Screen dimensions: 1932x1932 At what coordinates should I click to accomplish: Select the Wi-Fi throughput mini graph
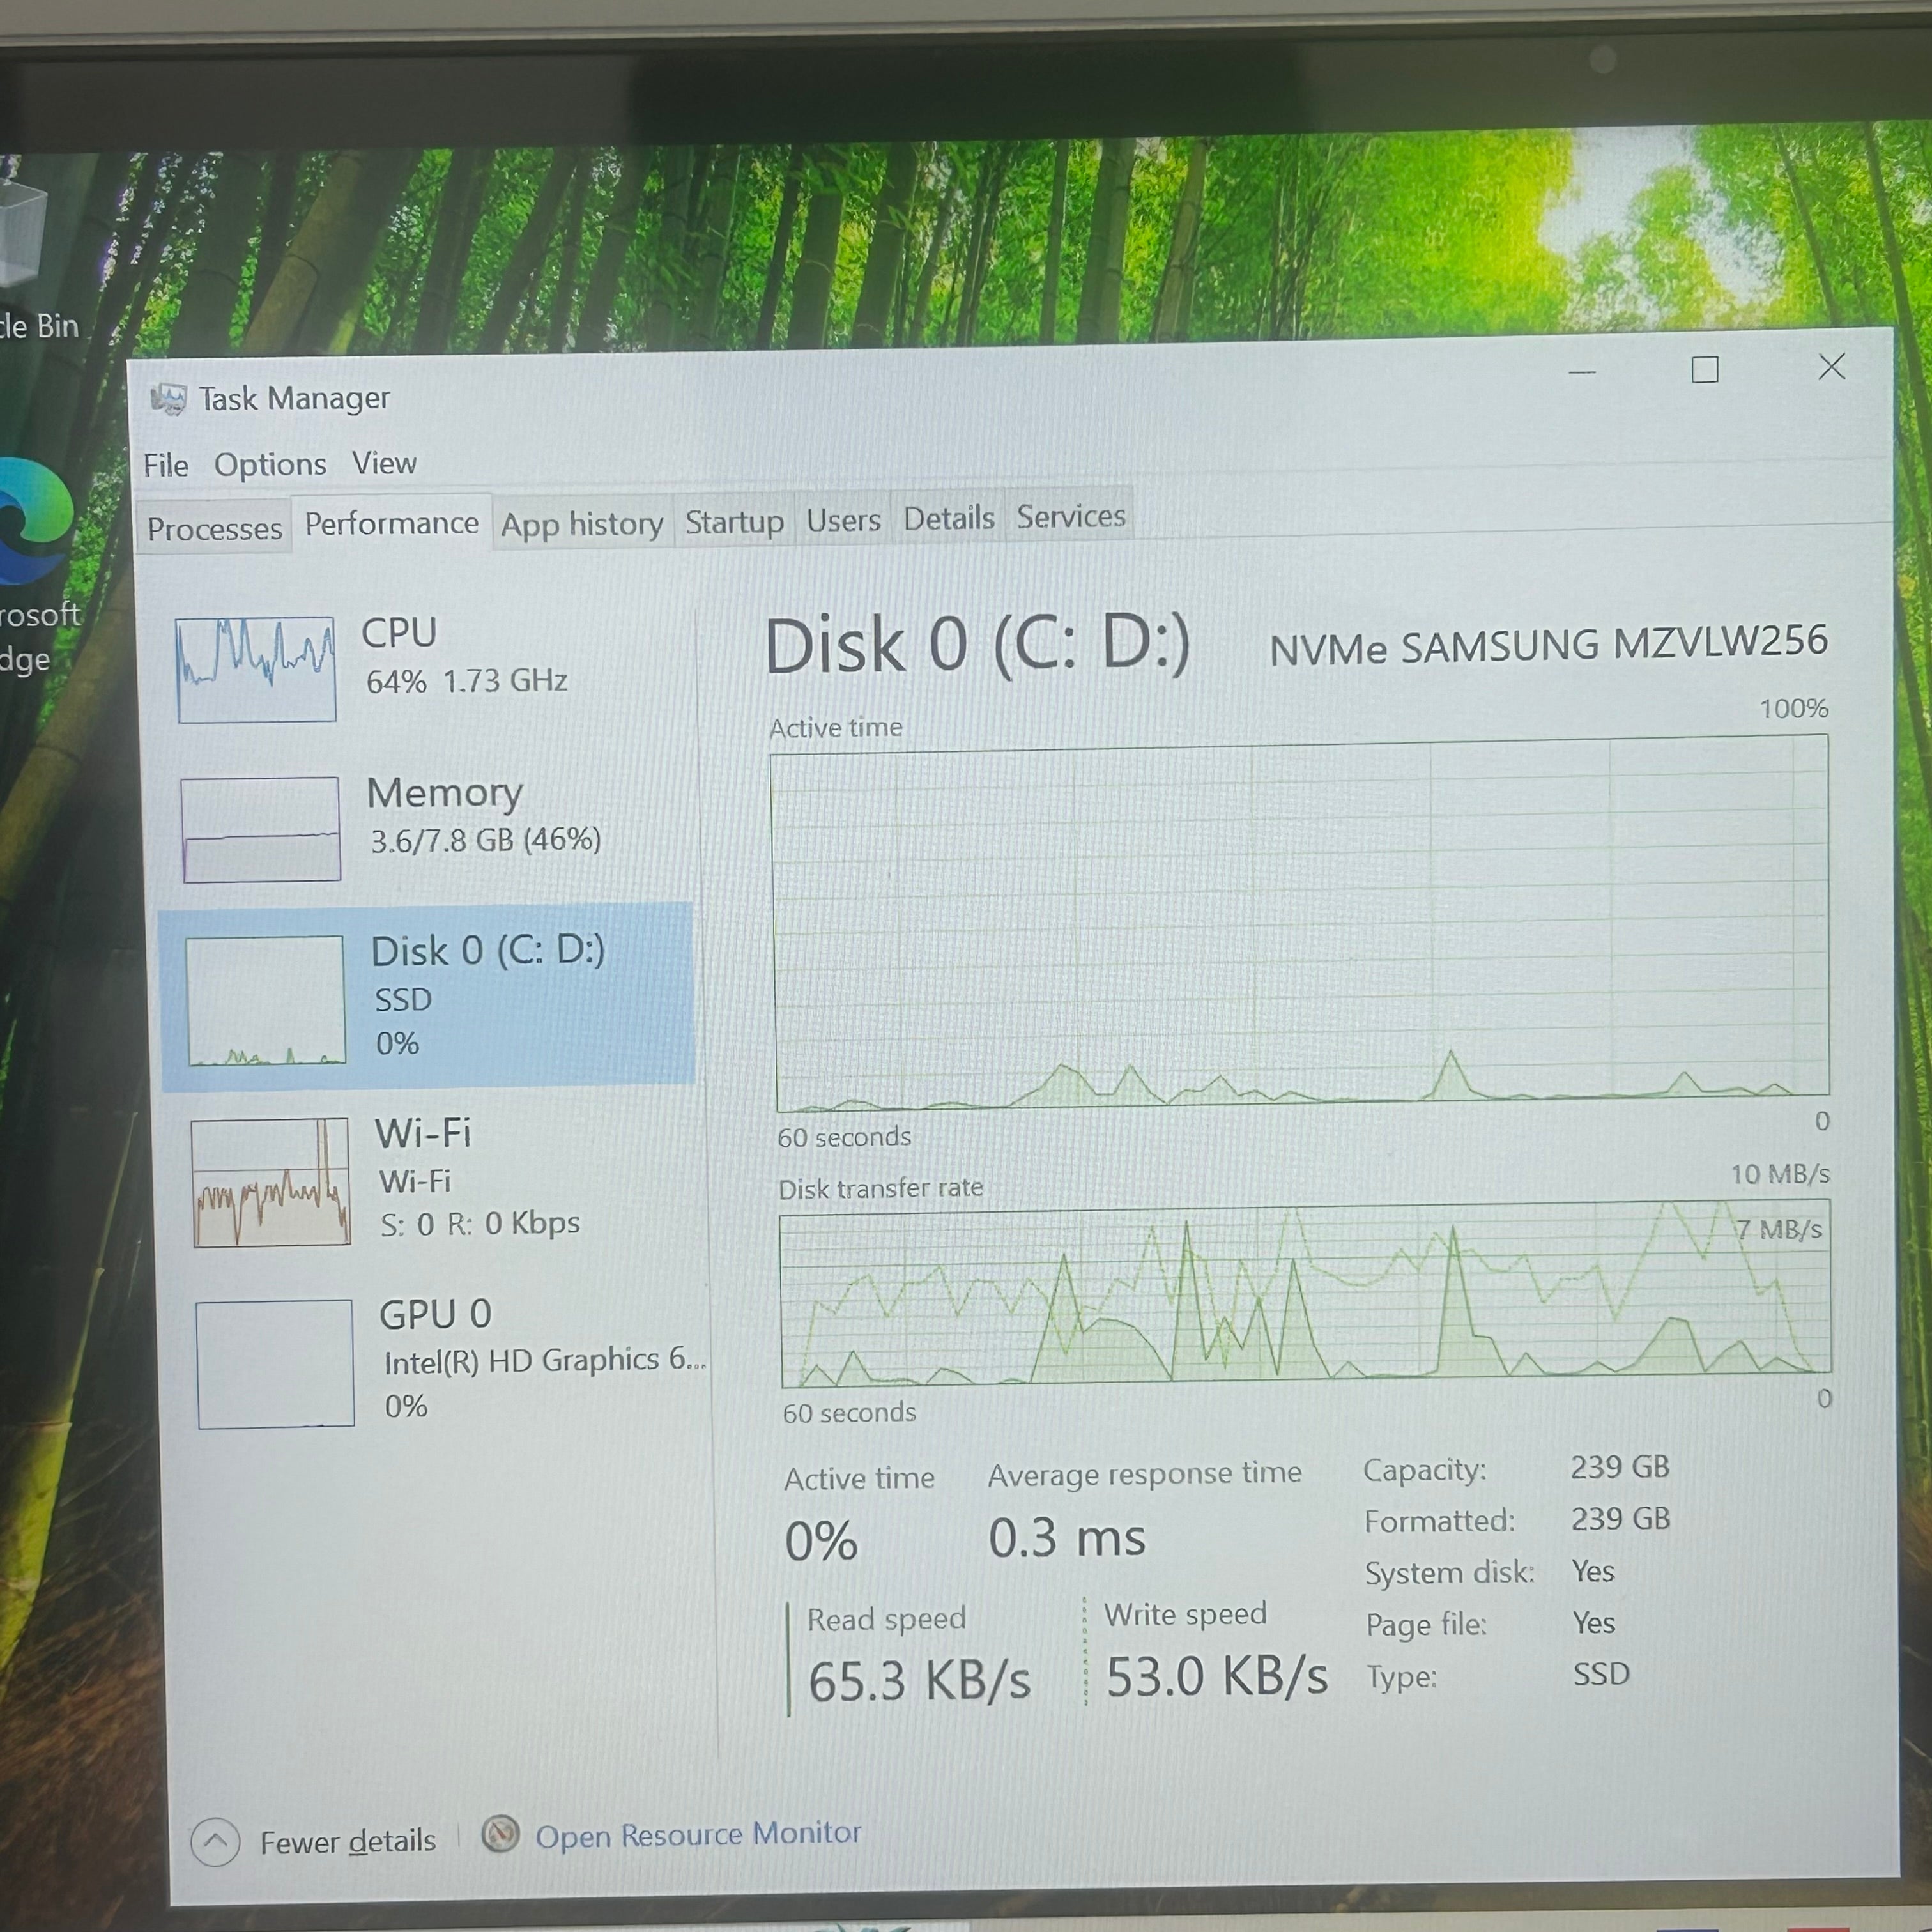(271, 1182)
